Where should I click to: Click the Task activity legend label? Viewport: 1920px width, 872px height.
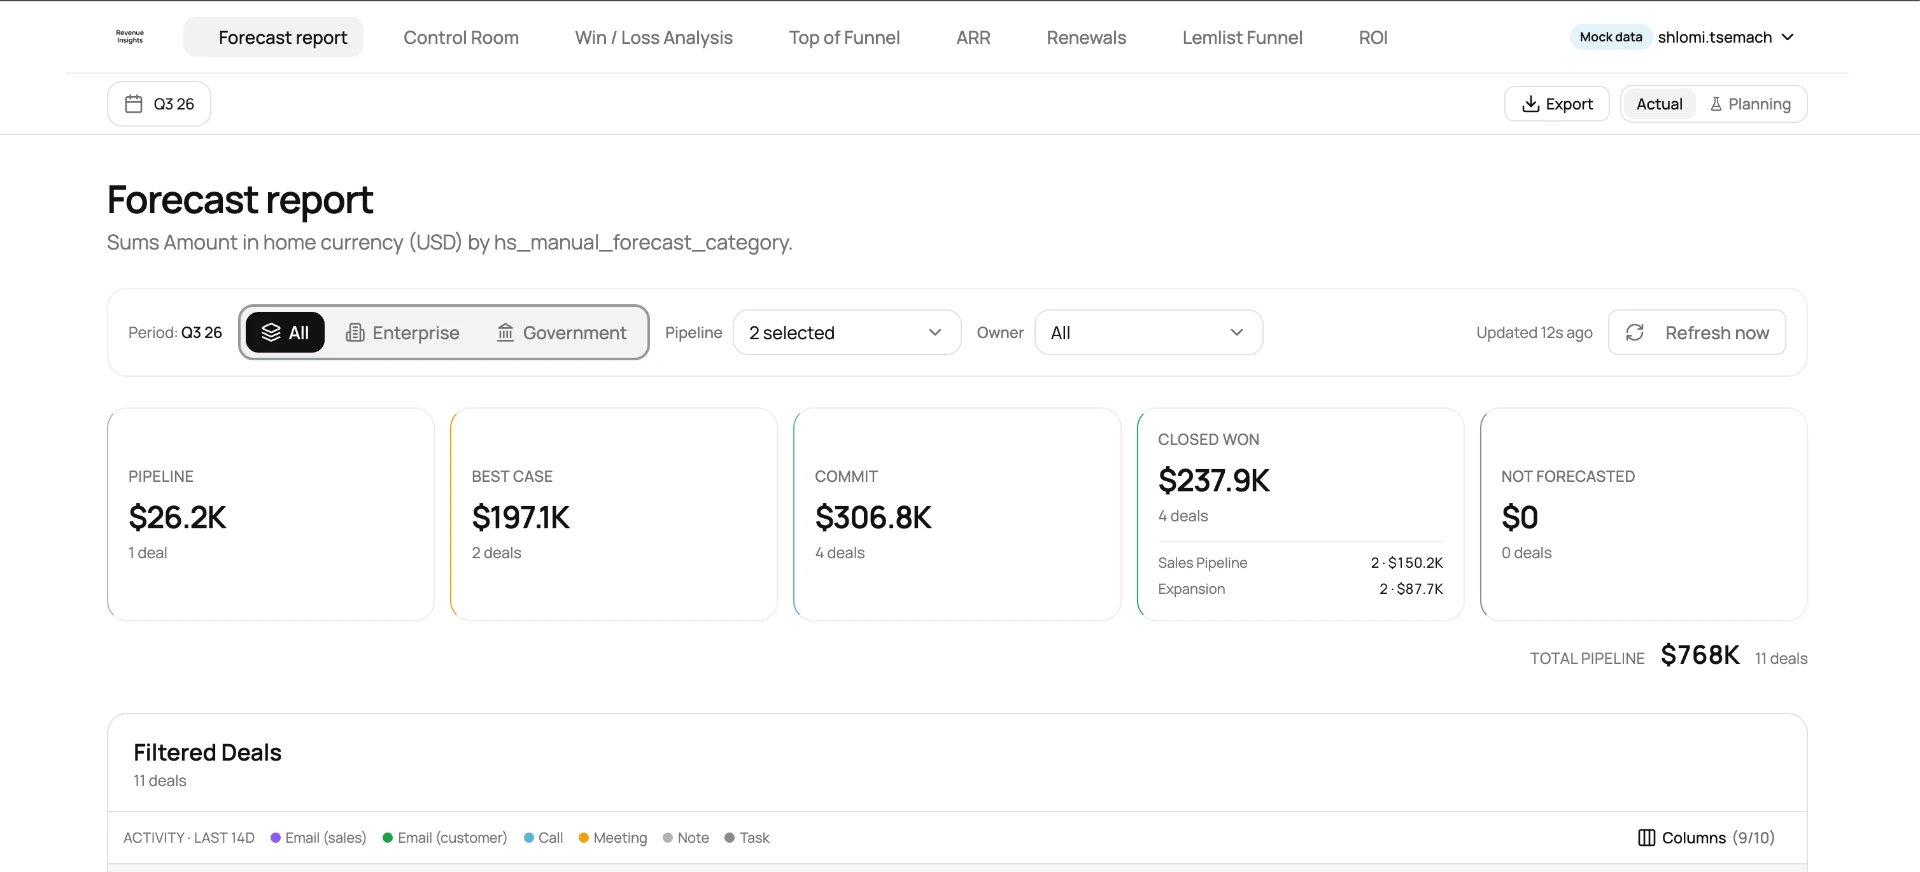coord(755,838)
